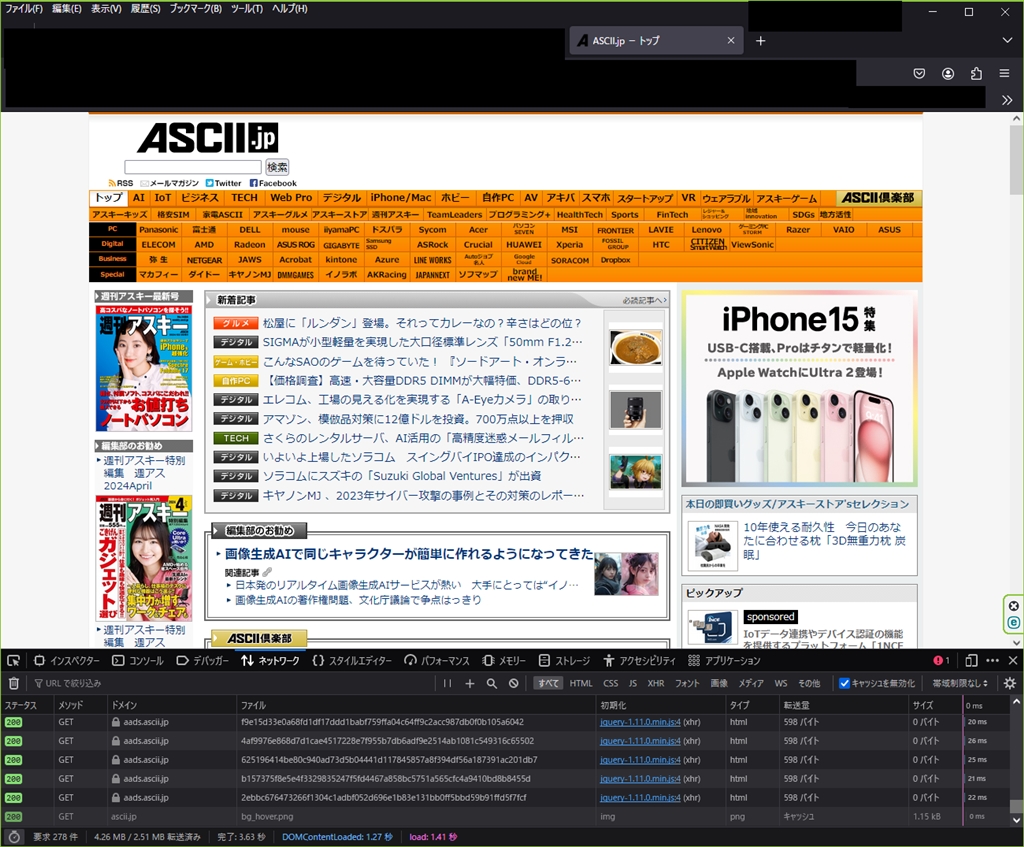
Task: Open ブックマーク(B) menu
Action: (195, 8)
